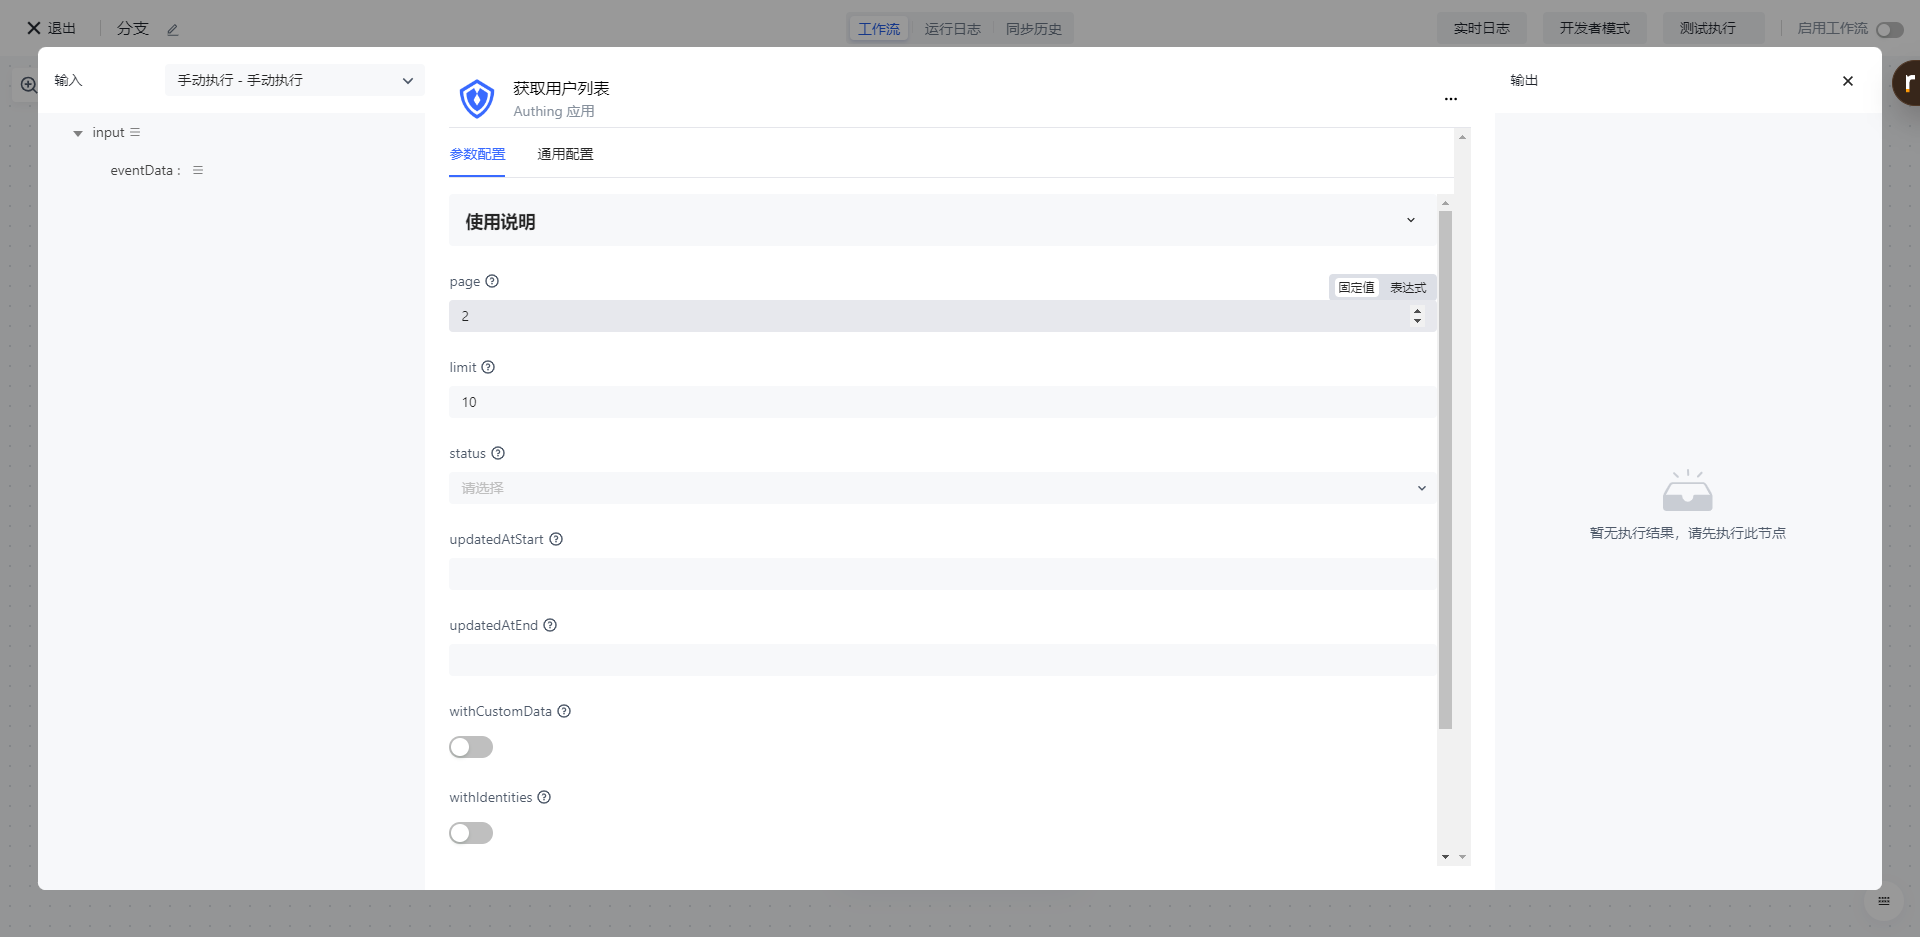Viewport: 1920px width, 937px height.
Task: Open the status 请选择 dropdown
Action: click(x=941, y=488)
